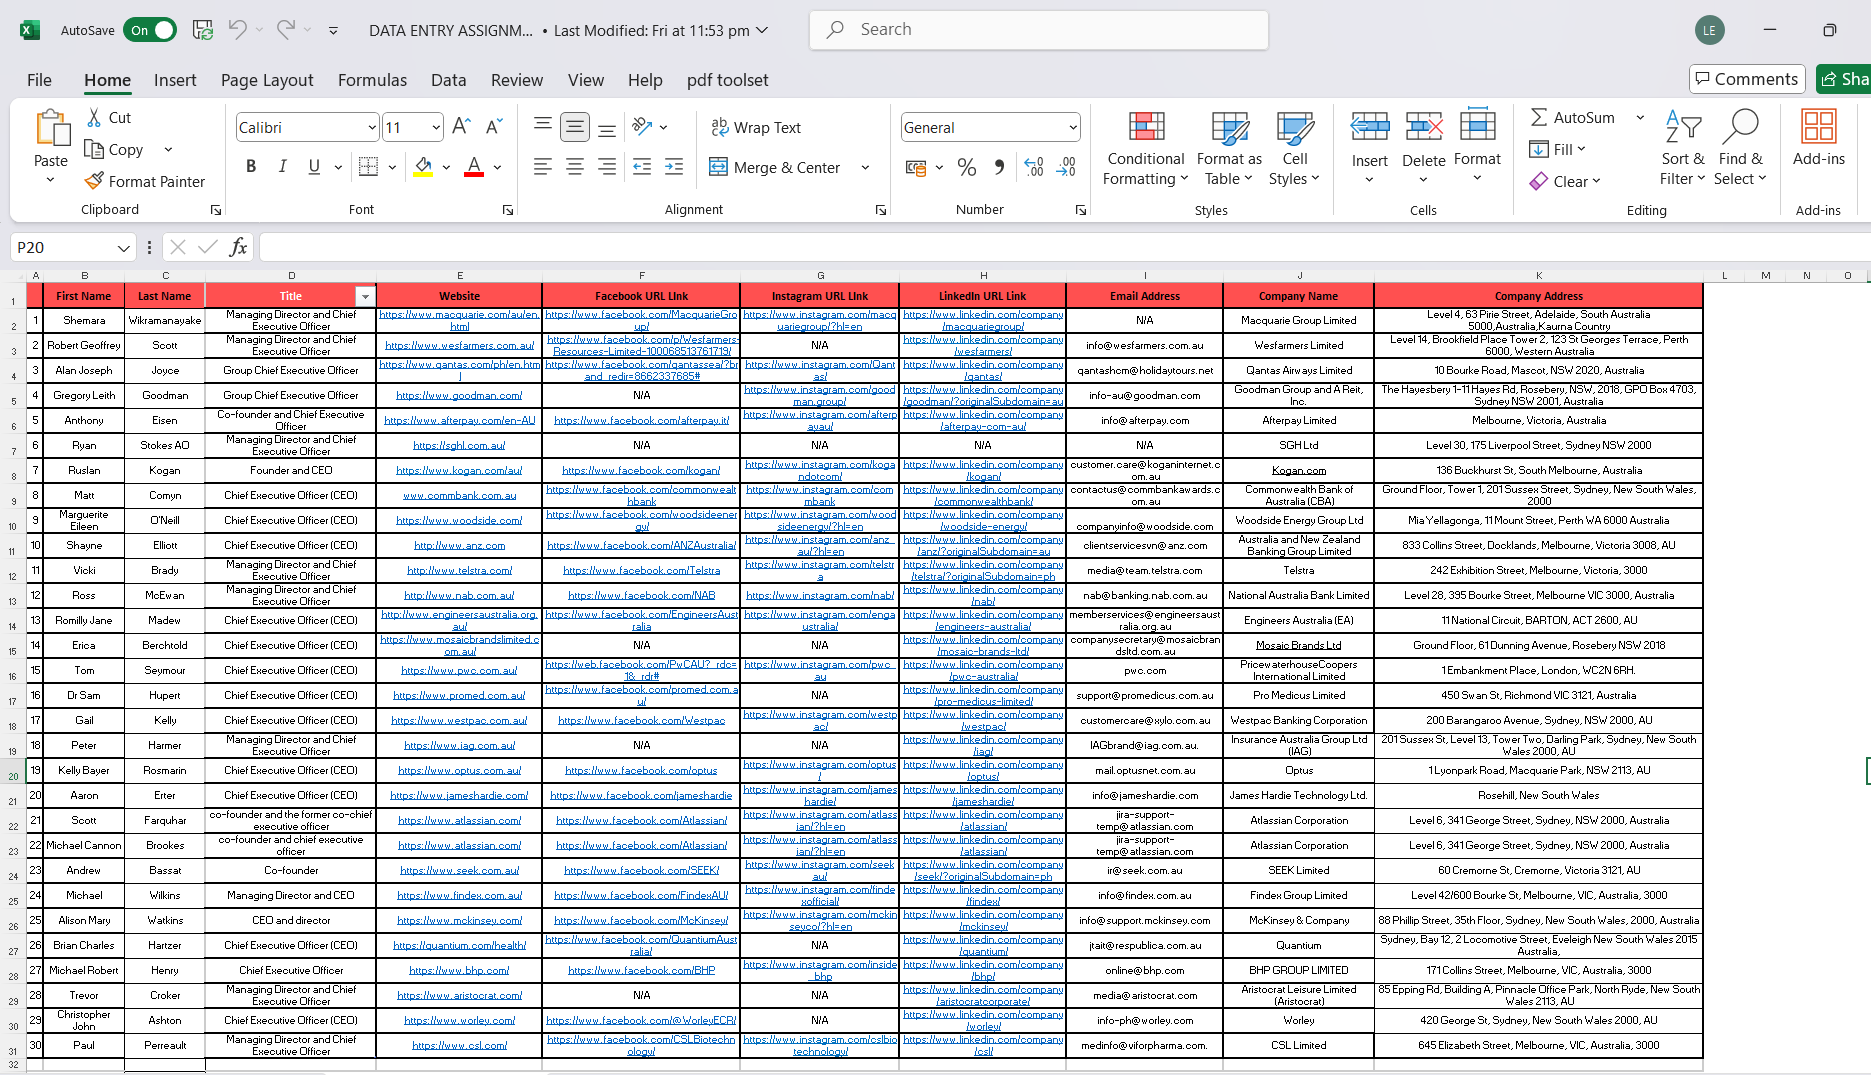Open Conditional Formatting menu
The width and height of the screenshot is (1871, 1075).
1146,148
